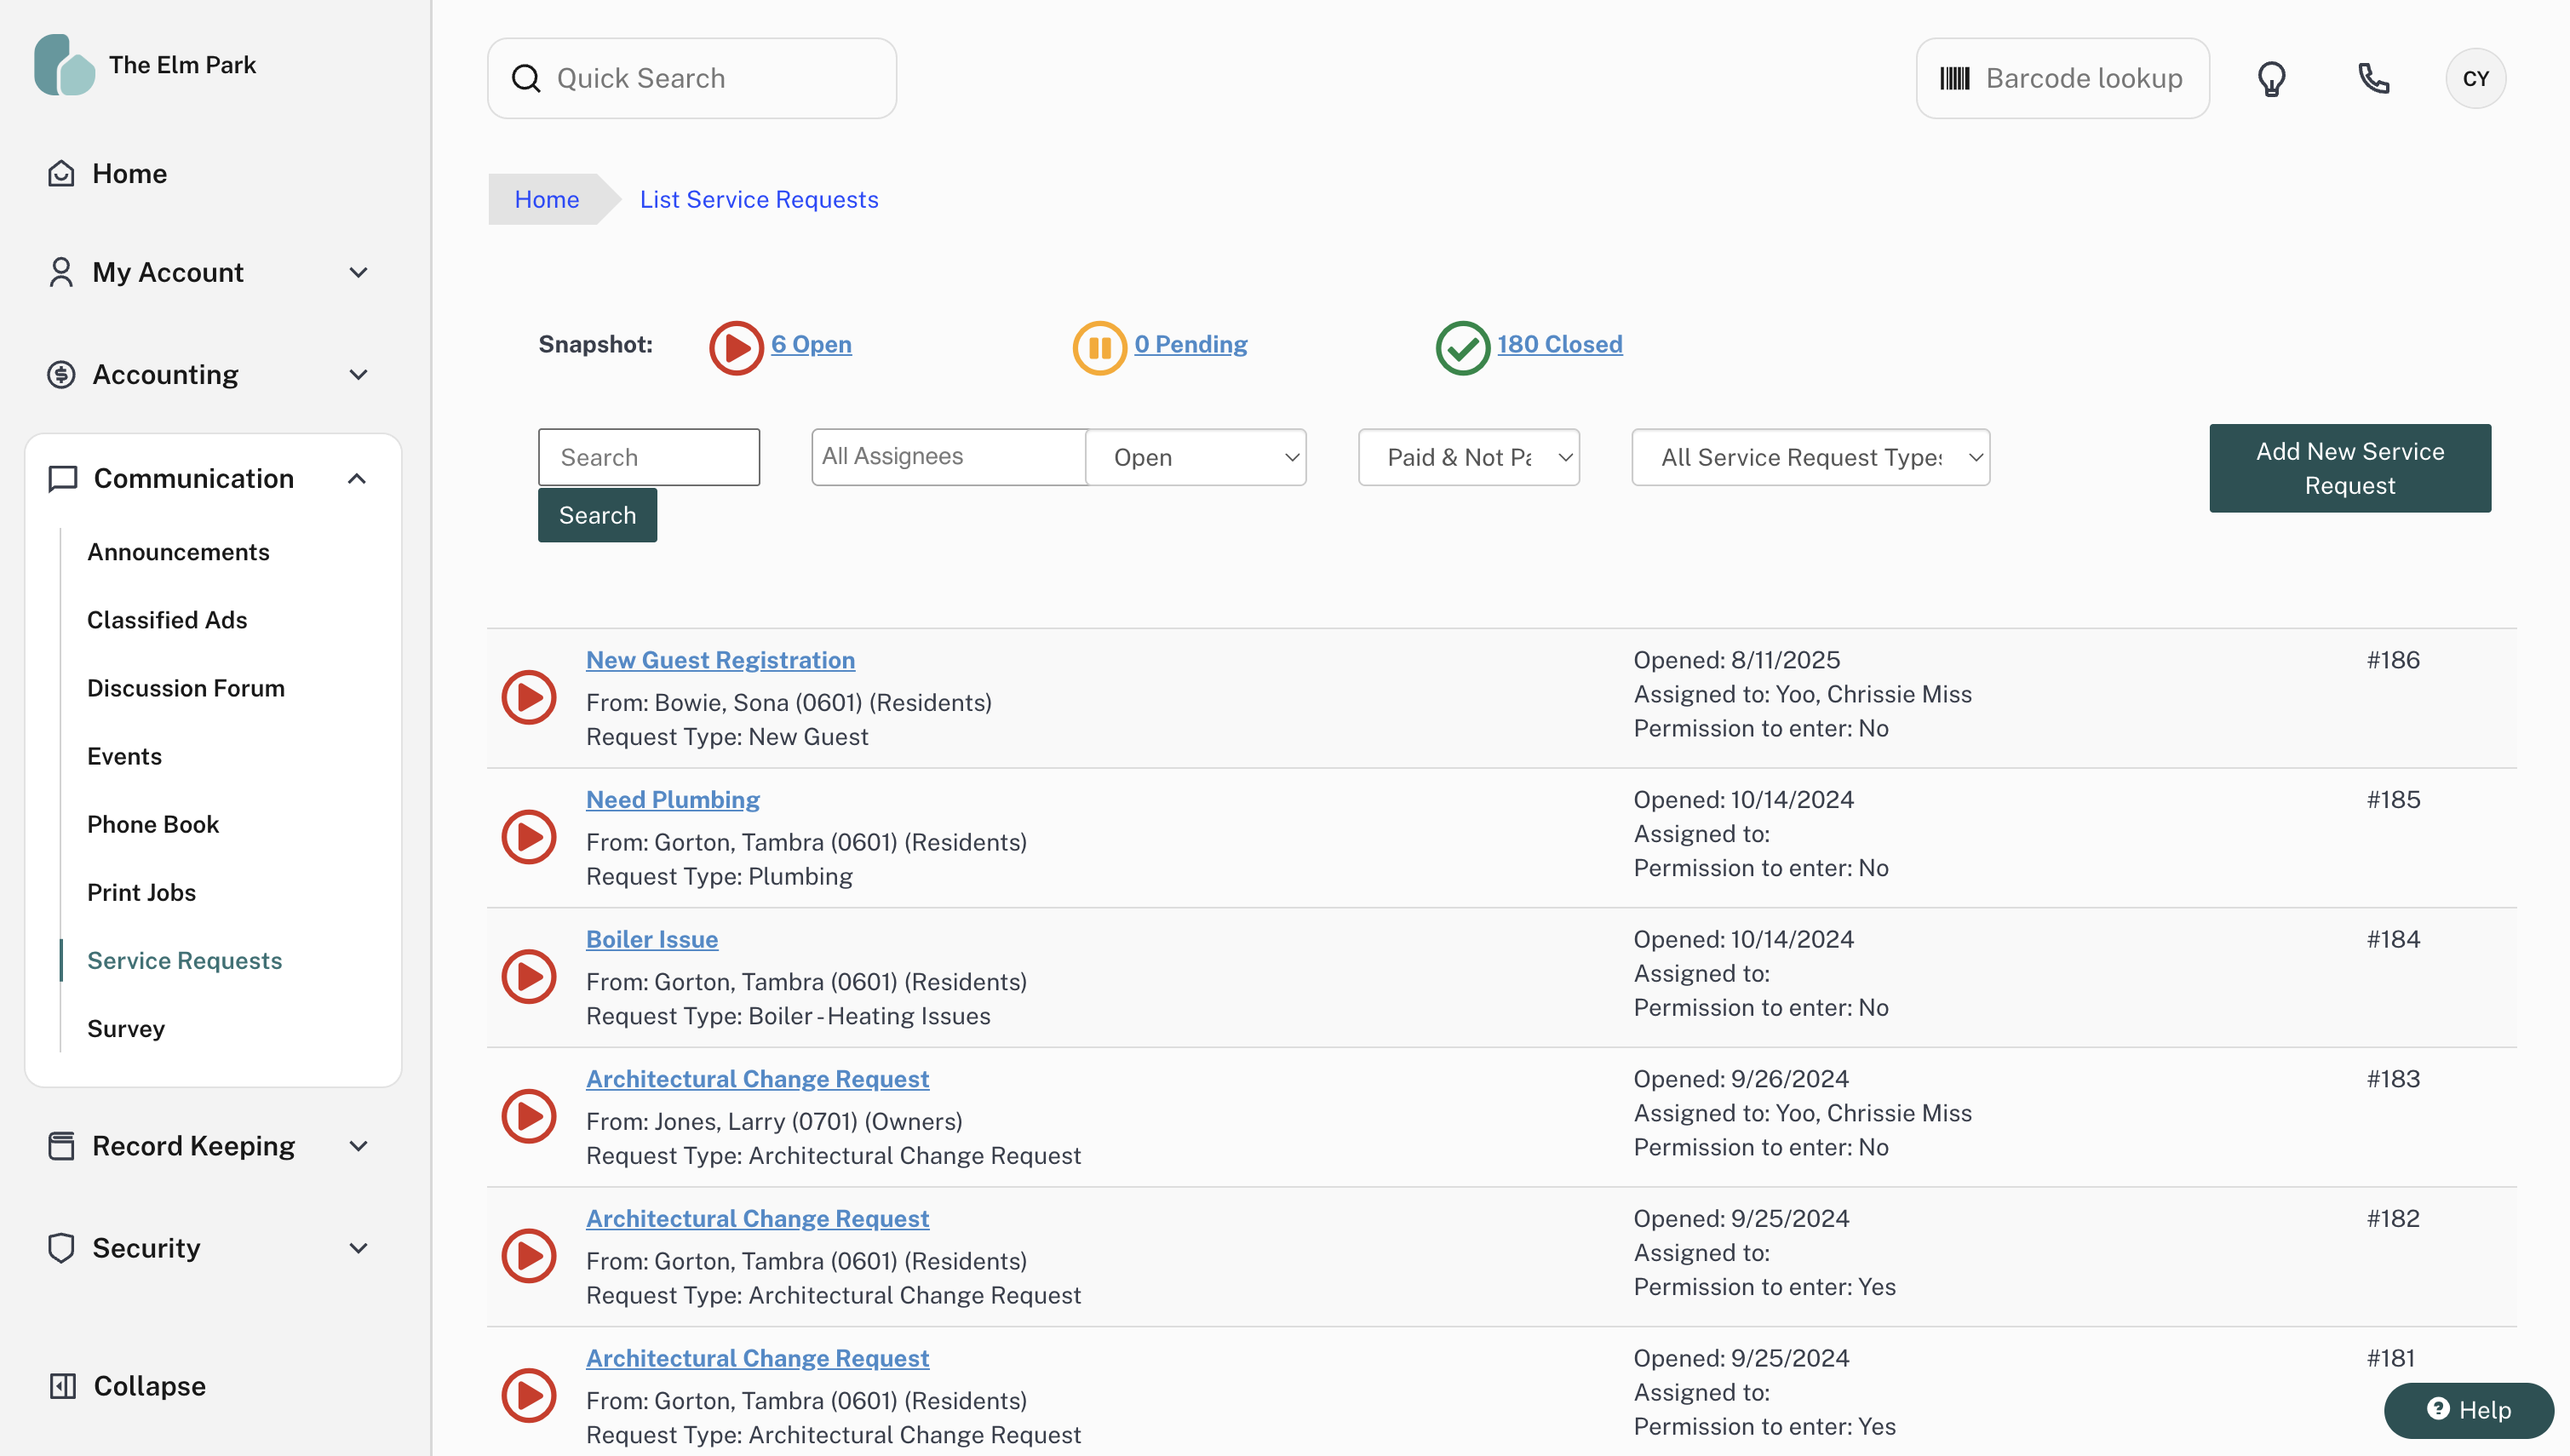Screen dimensions: 2570x1456
Task: Open Barcode lookup
Action: [2062, 78]
